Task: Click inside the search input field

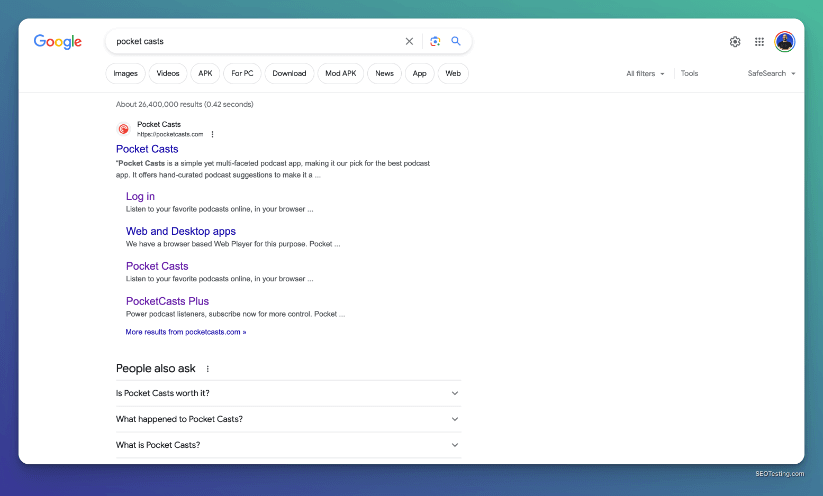Action: pyautogui.click(x=250, y=41)
